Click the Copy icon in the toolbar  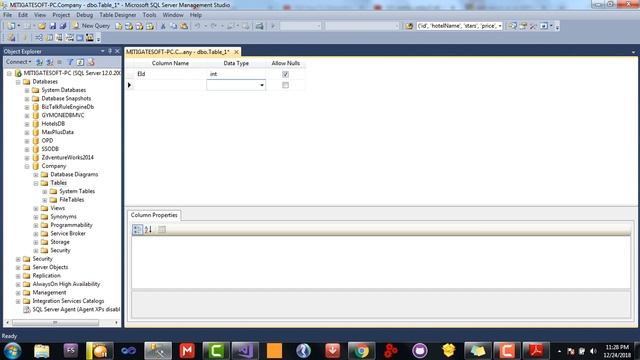tap(173, 26)
